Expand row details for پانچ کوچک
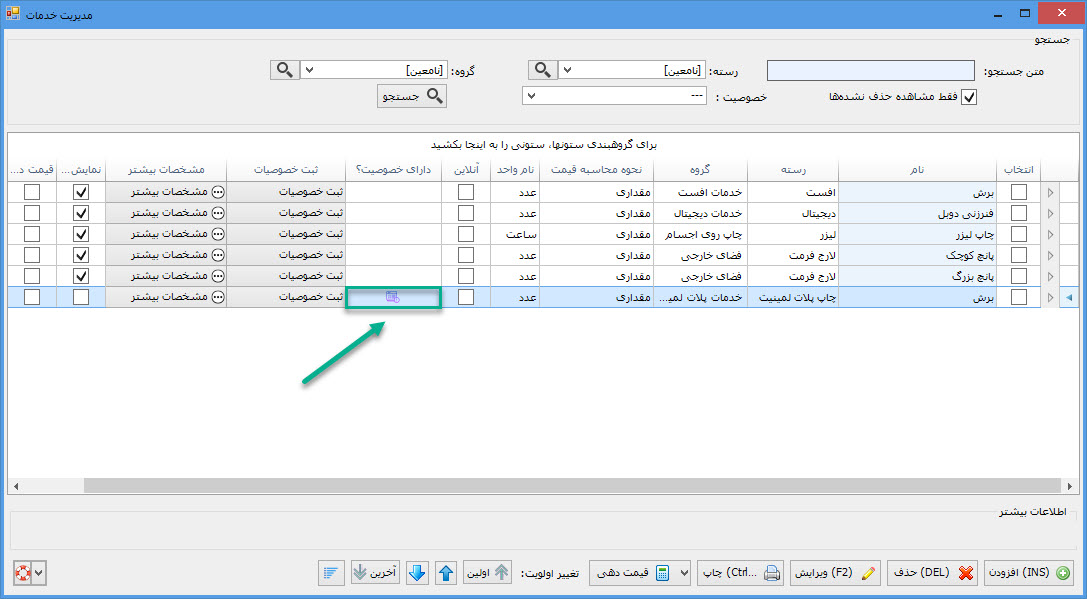Screen dimensions: 1087x599 tap(1050, 255)
